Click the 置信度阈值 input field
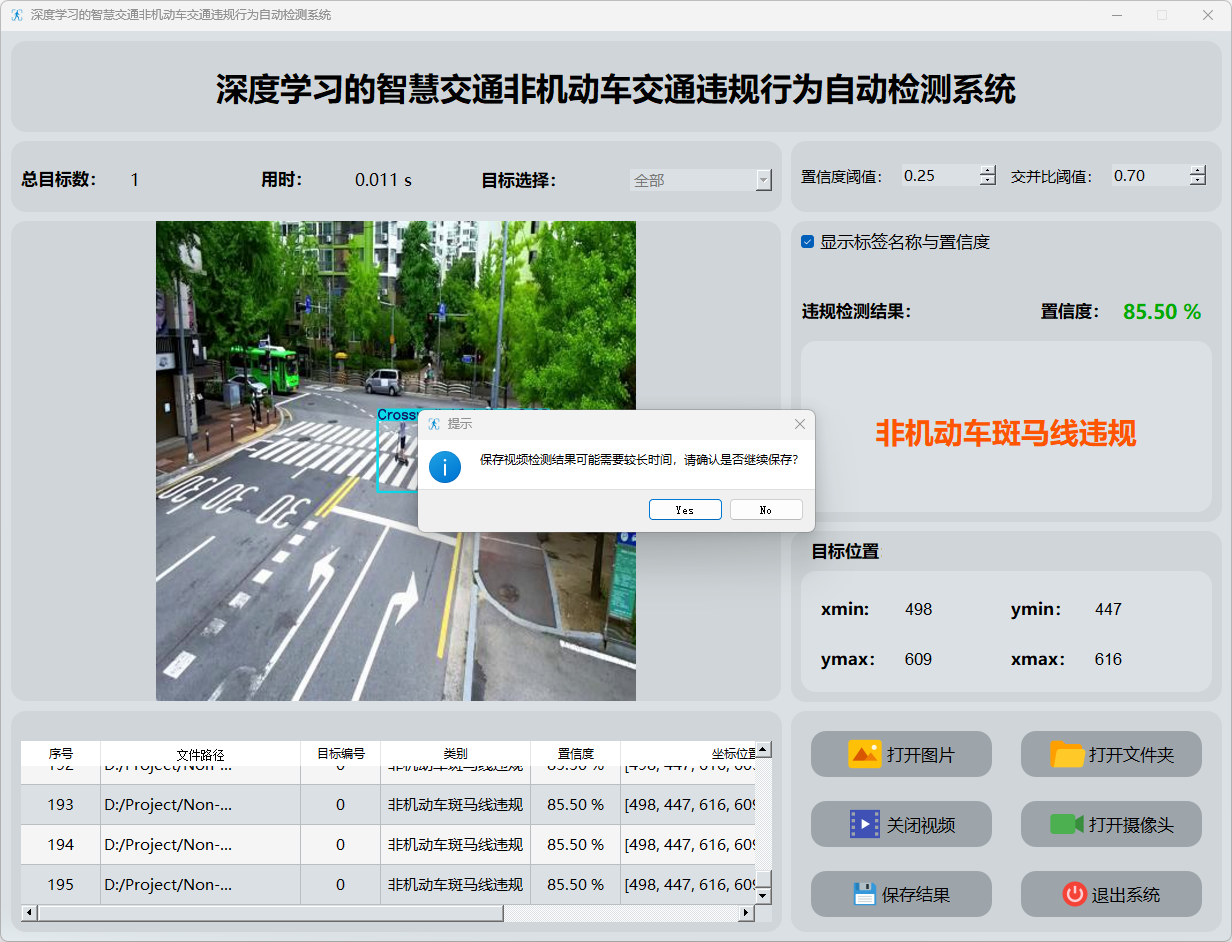The width and height of the screenshot is (1232, 942). (x=938, y=176)
